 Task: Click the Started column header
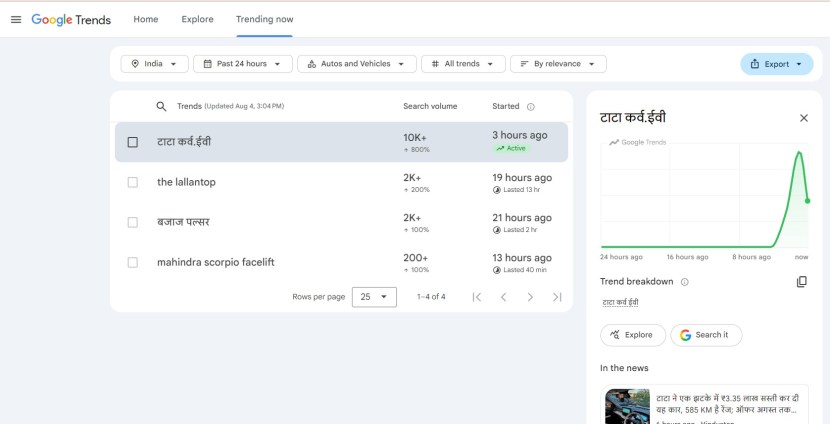(x=506, y=106)
